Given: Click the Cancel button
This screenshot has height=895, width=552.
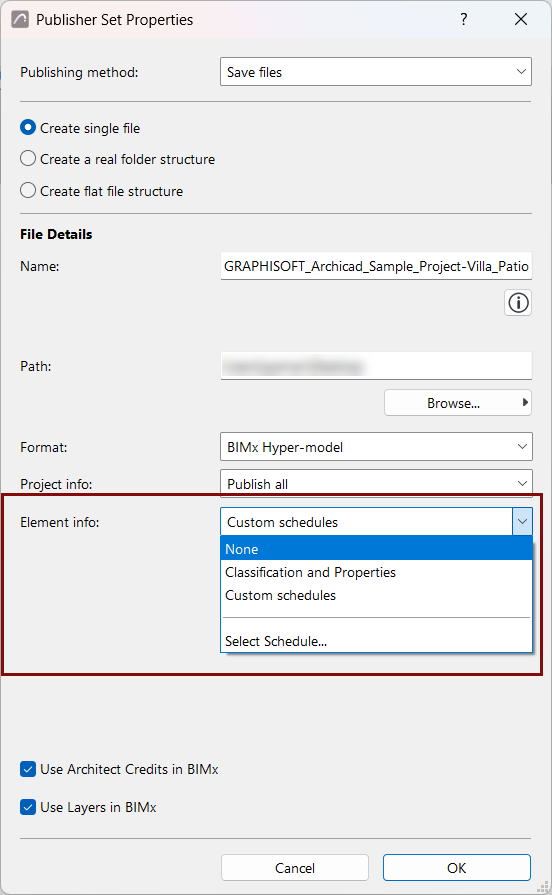Looking at the screenshot, I should (x=295, y=868).
